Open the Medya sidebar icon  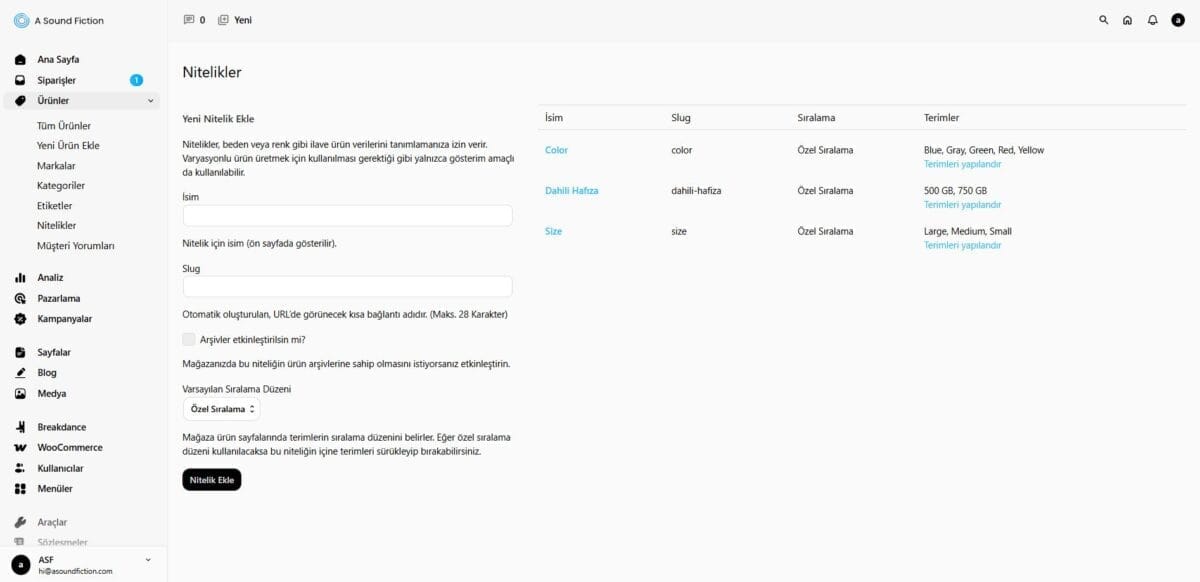pyautogui.click(x=20, y=394)
